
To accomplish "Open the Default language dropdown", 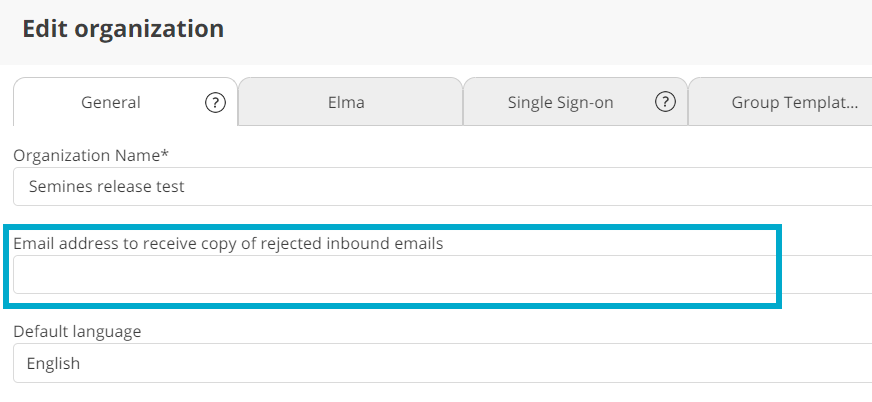I will pyautogui.click(x=440, y=363).
